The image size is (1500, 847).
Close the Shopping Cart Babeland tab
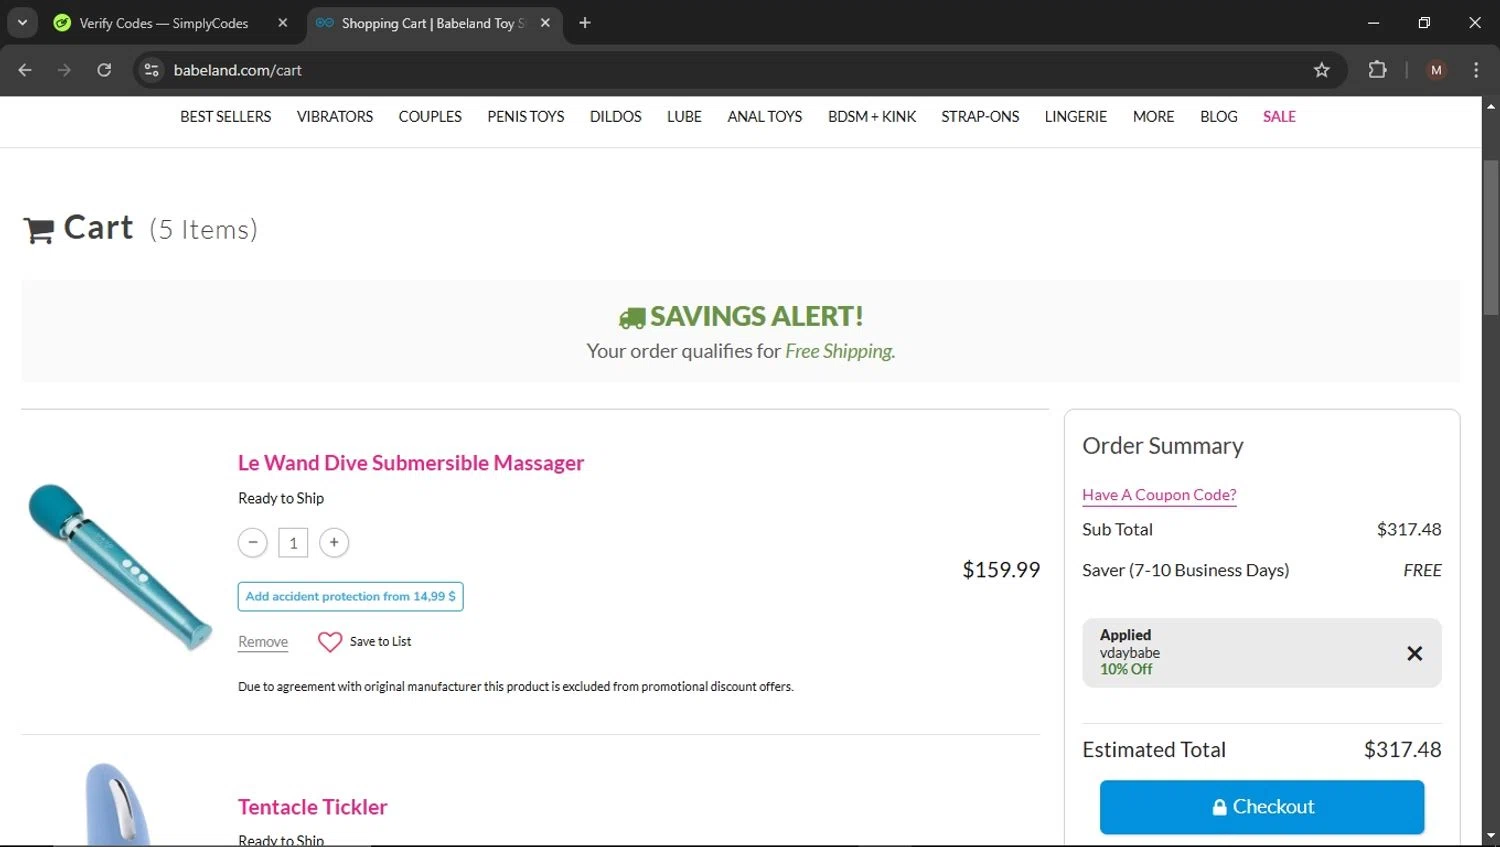(545, 23)
